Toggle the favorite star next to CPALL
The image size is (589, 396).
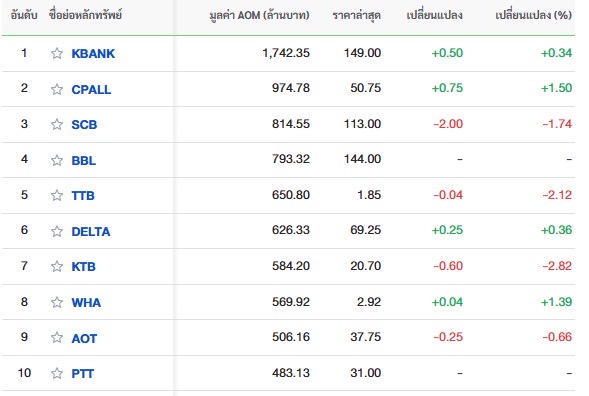57,89
